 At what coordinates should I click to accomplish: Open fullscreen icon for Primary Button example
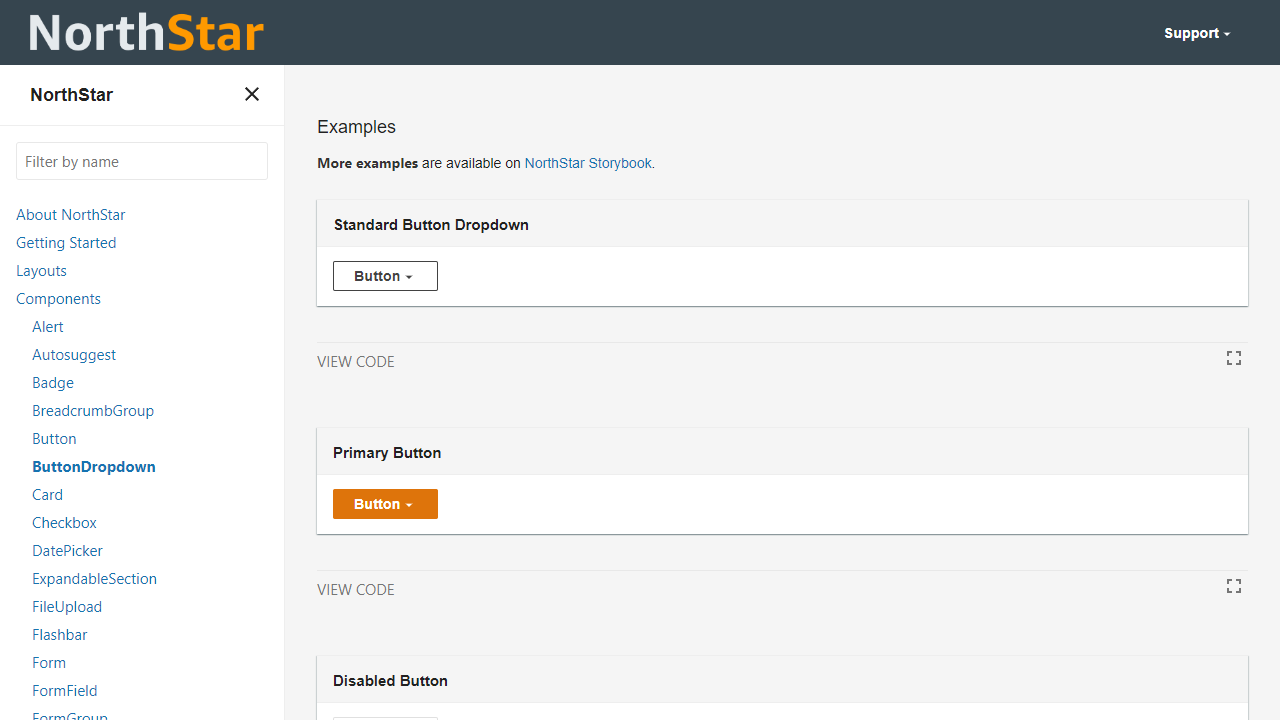tap(1234, 586)
